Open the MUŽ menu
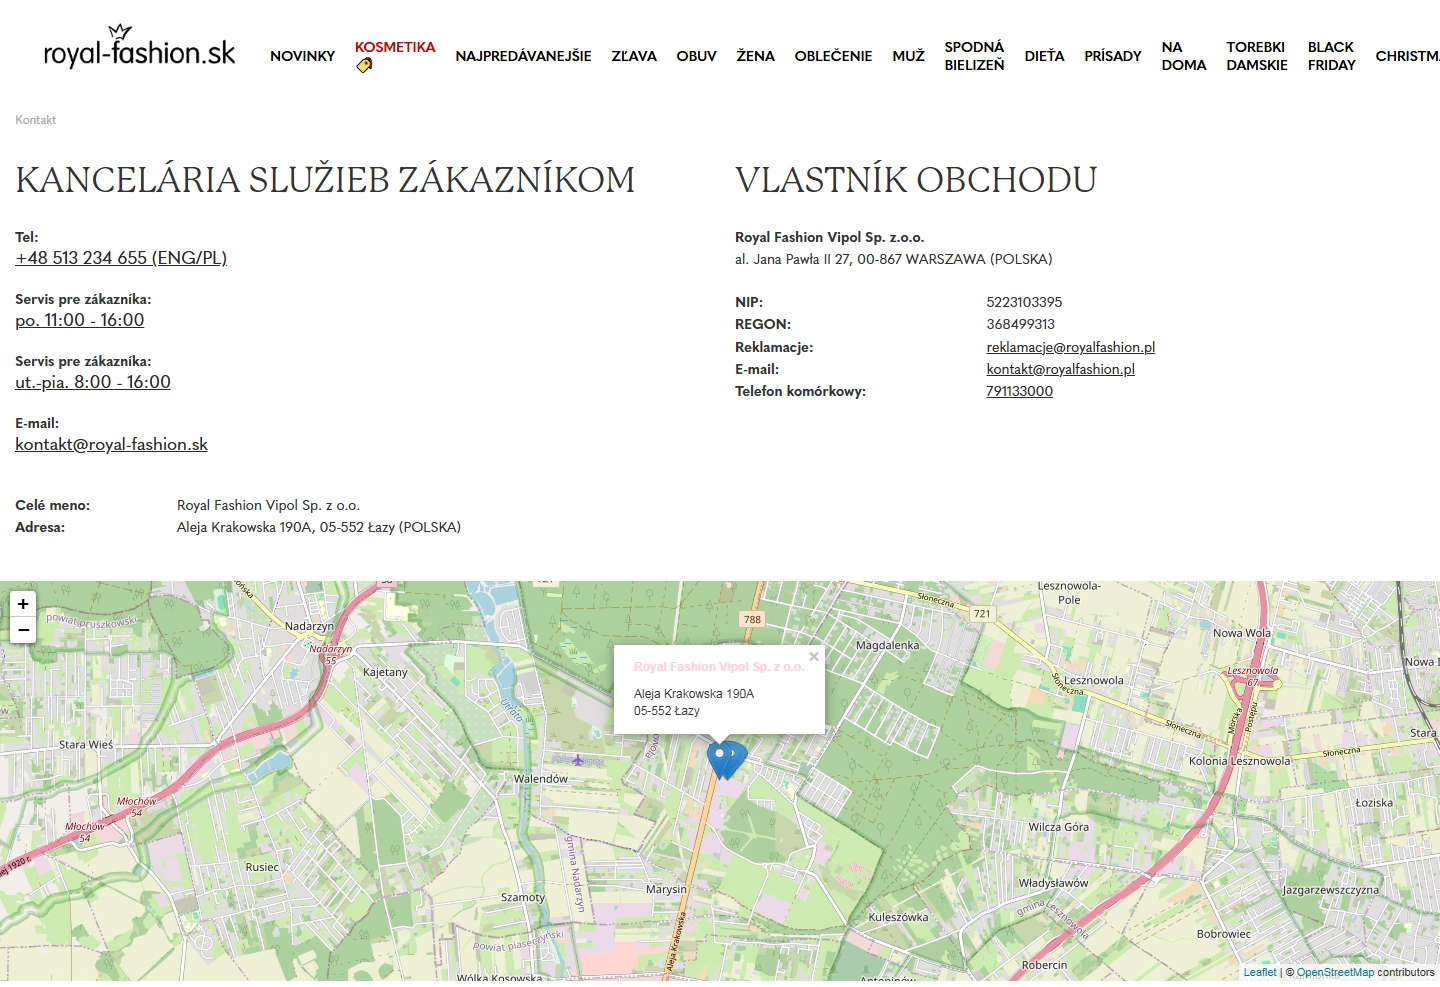The image size is (1440, 987). [908, 56]
